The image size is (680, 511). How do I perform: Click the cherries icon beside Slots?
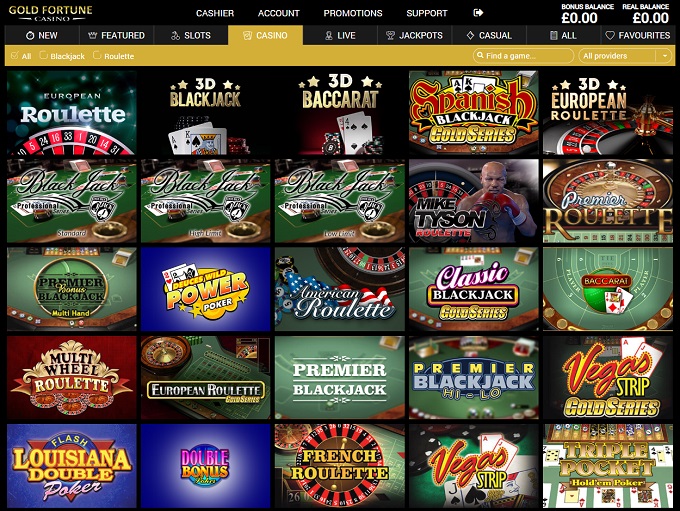[175, 36]
